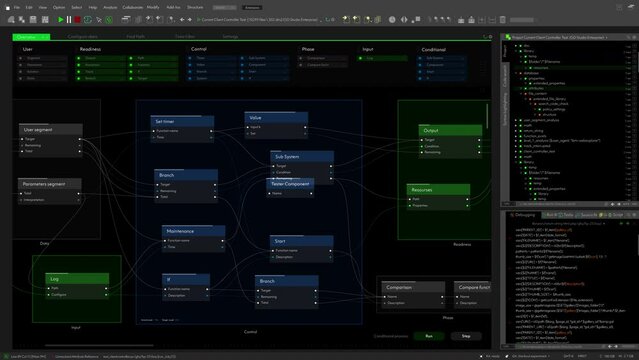Collapse the database tree item
639x360 pixels.
(x=516, y=73)
